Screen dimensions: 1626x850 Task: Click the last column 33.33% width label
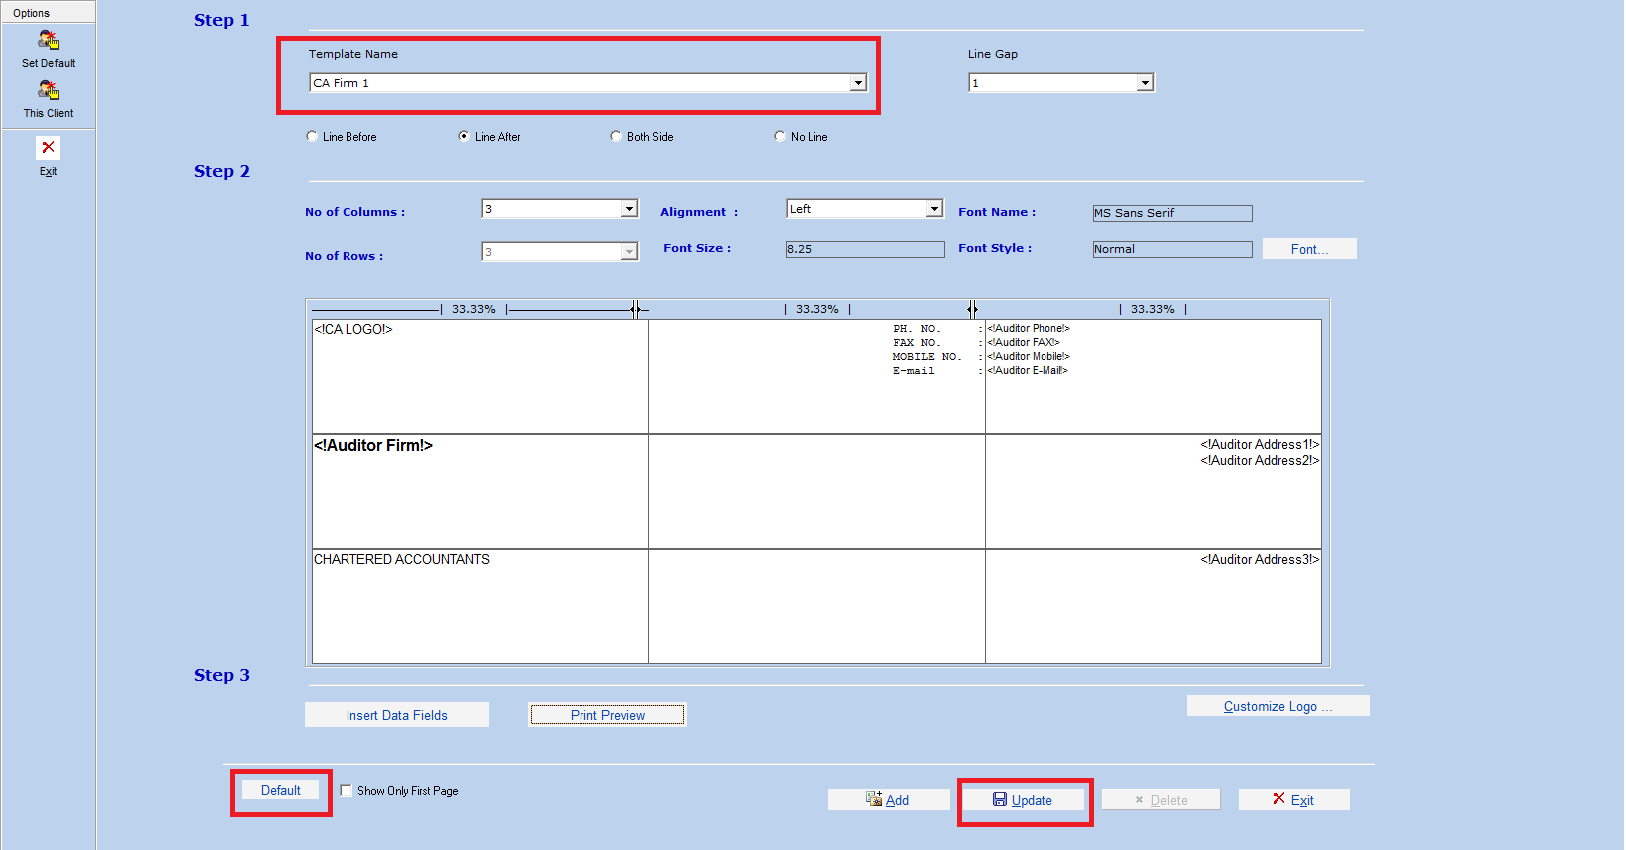[1153, 309]
